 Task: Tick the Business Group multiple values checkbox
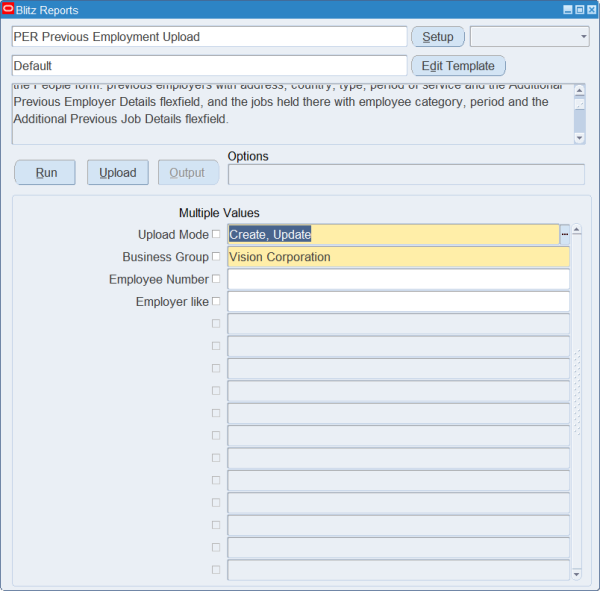pos(216,256)
